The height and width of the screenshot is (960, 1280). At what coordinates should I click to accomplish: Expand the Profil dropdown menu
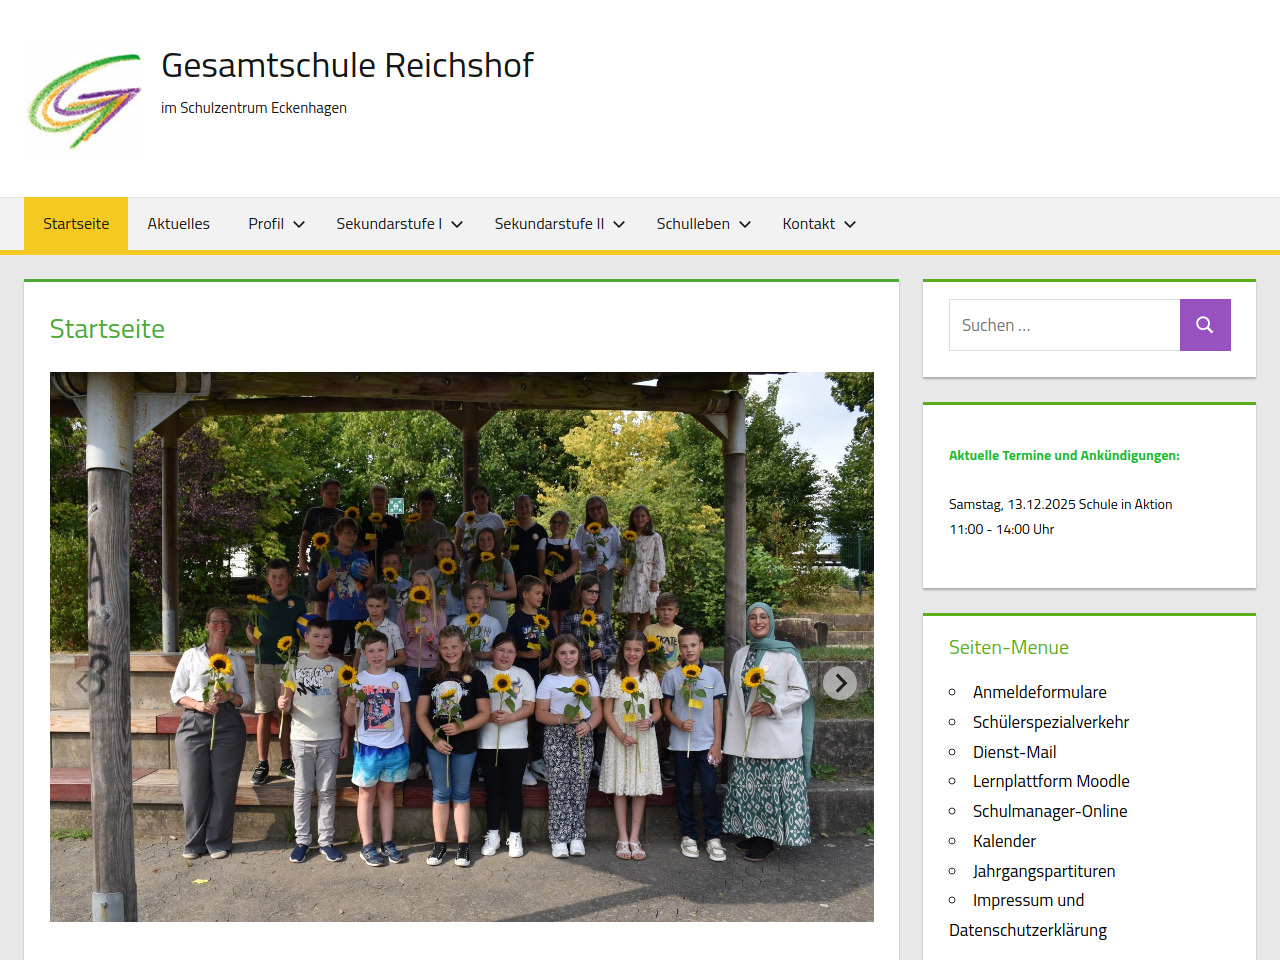(x=276, y=224)
